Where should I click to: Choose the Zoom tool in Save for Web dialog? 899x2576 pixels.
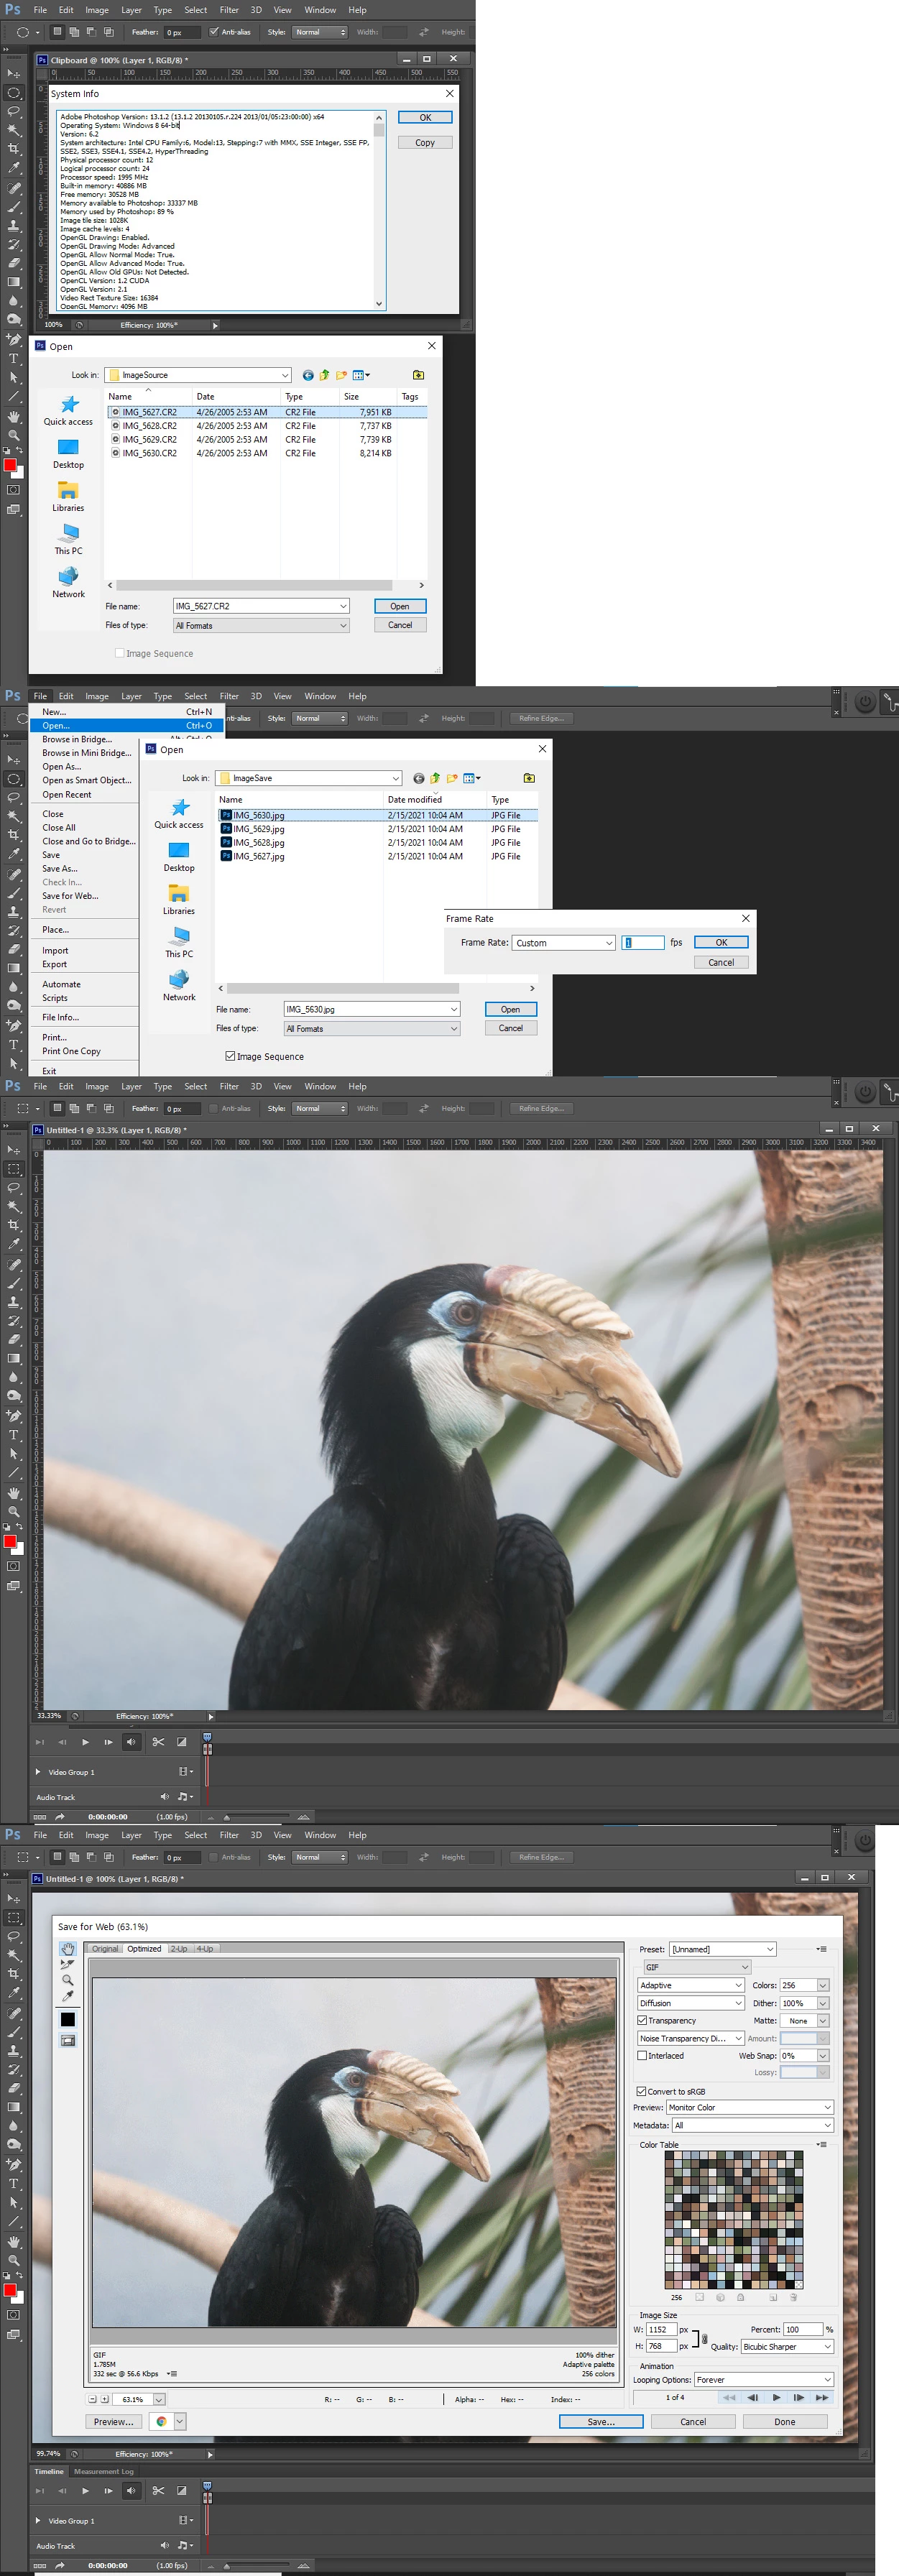68,1980
